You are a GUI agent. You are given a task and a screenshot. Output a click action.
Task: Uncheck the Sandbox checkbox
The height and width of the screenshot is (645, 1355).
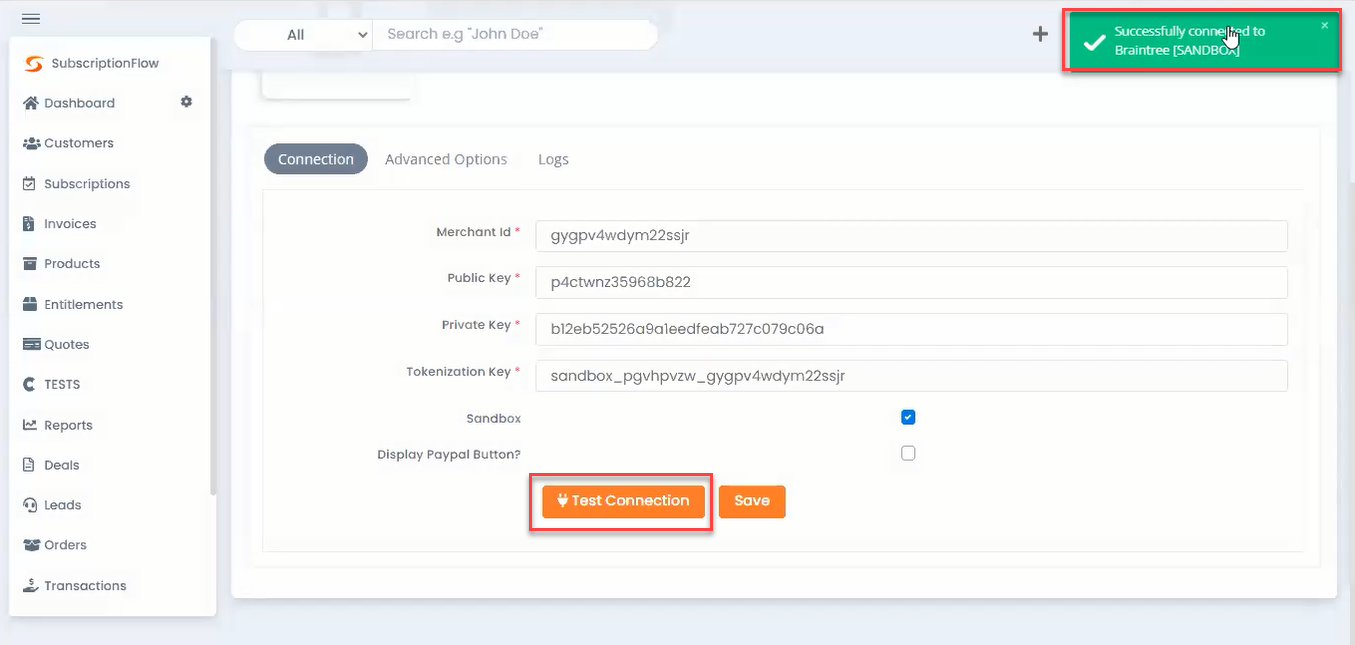pyautogui.click(x=908, y=417)
